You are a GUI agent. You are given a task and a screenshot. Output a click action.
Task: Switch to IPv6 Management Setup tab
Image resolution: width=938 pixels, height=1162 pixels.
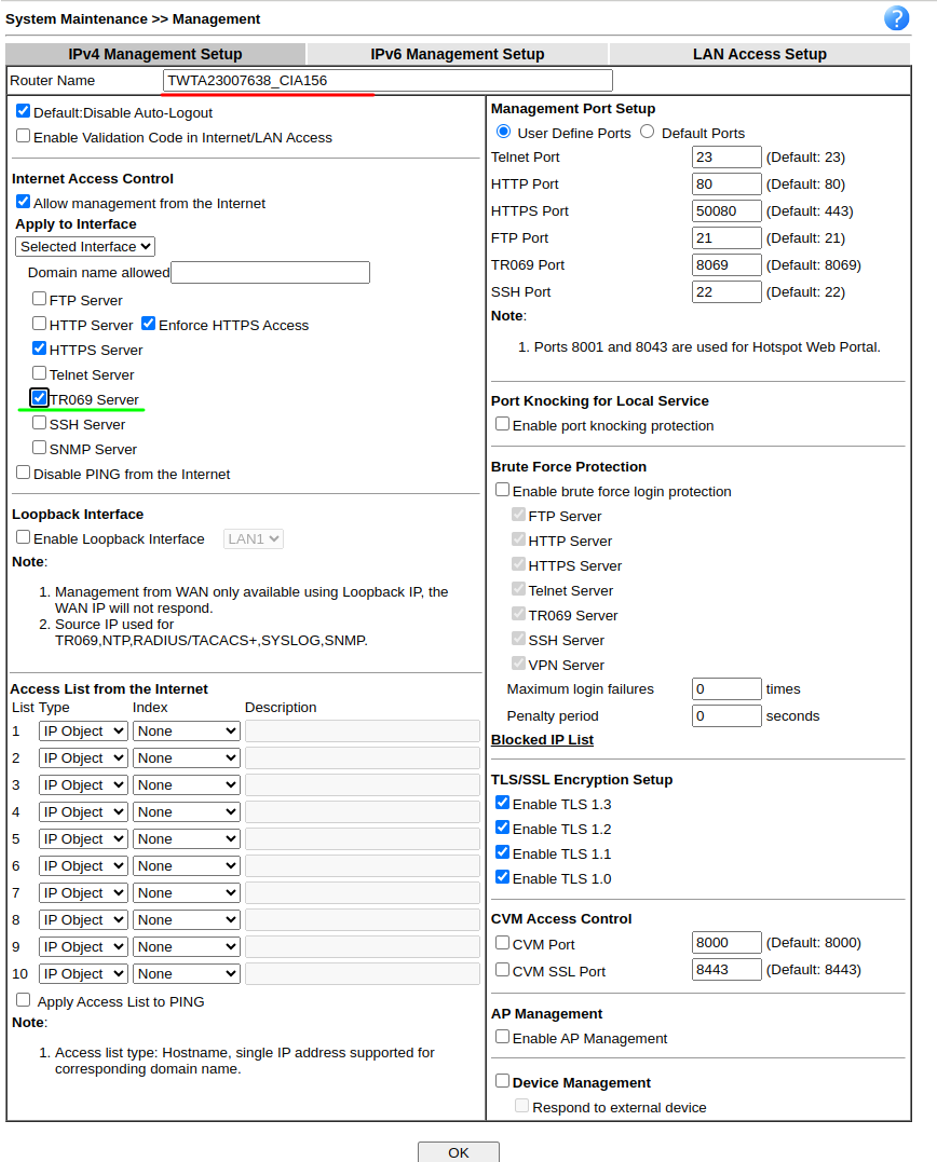(x=457, y=54)
